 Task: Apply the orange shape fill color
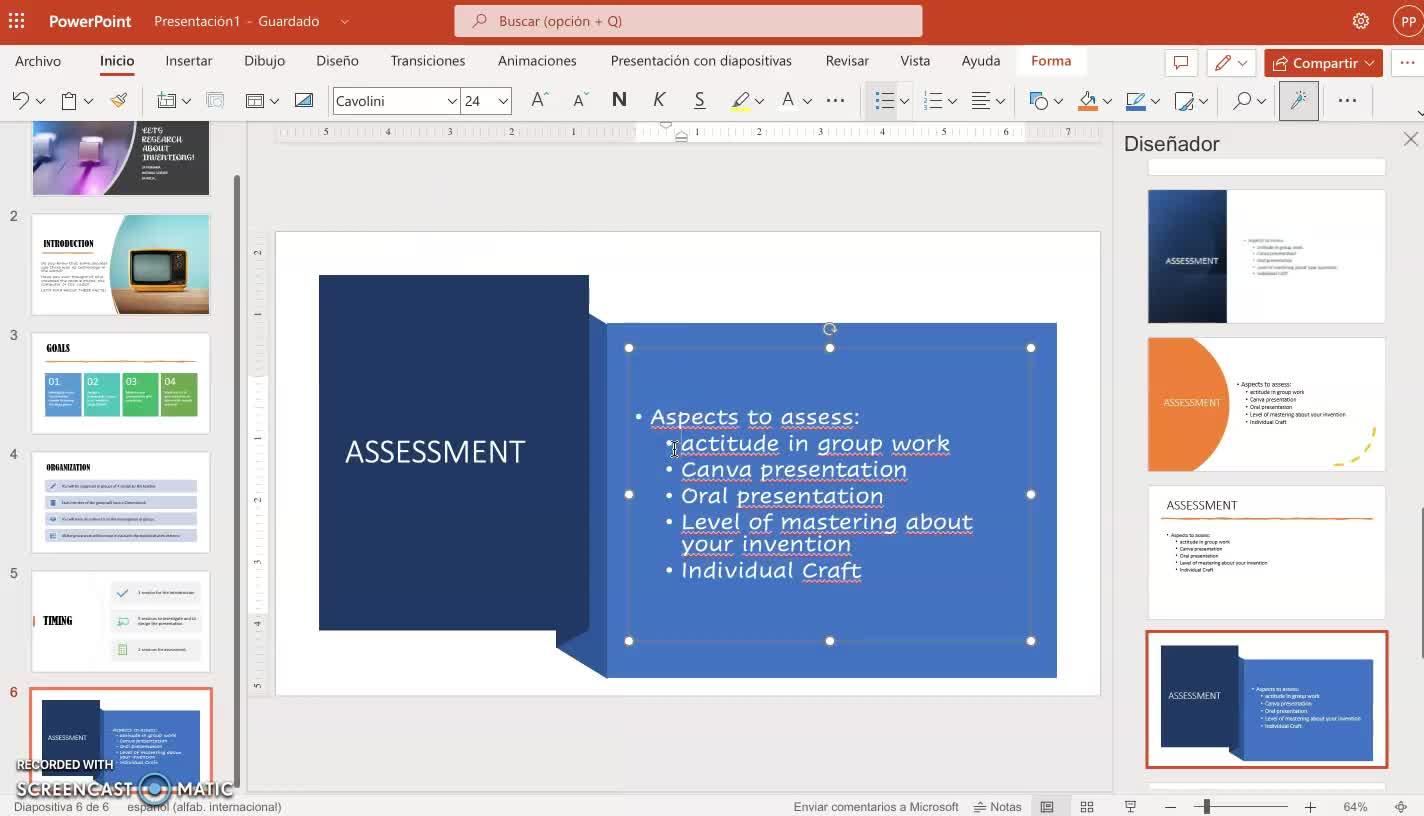coord(1087,100)
